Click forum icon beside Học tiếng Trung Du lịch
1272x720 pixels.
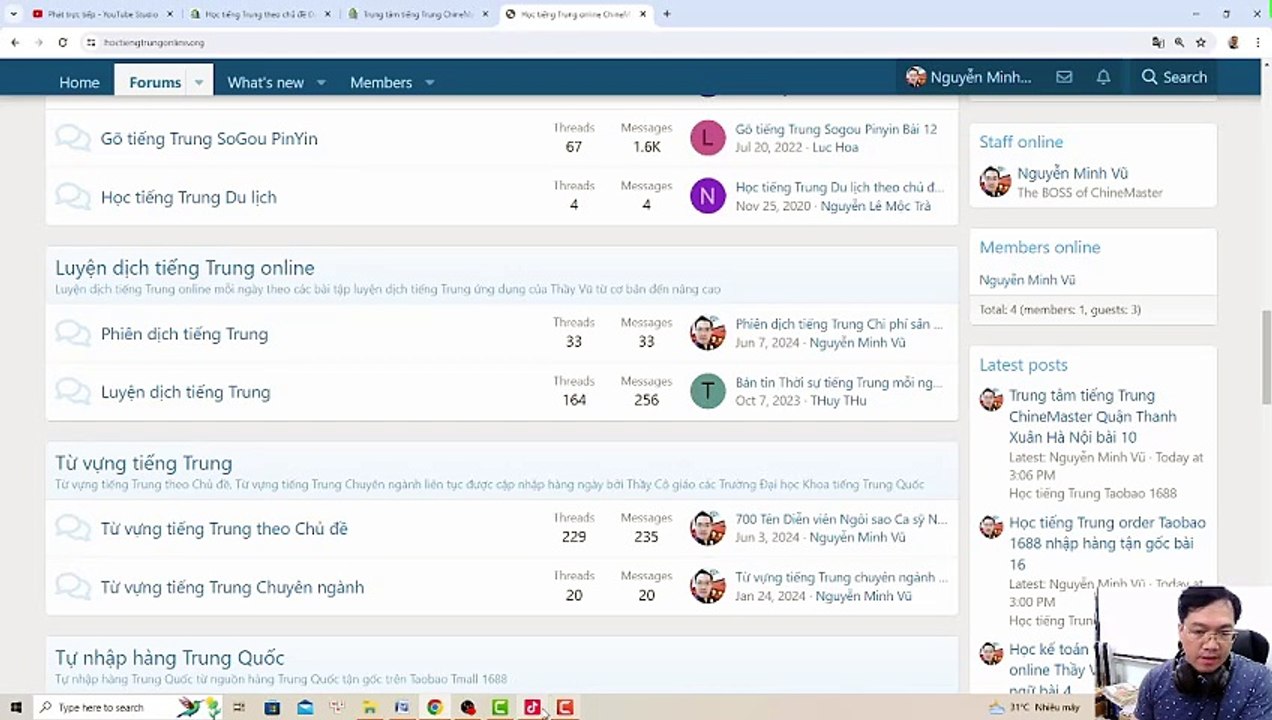tap(72, 196)
